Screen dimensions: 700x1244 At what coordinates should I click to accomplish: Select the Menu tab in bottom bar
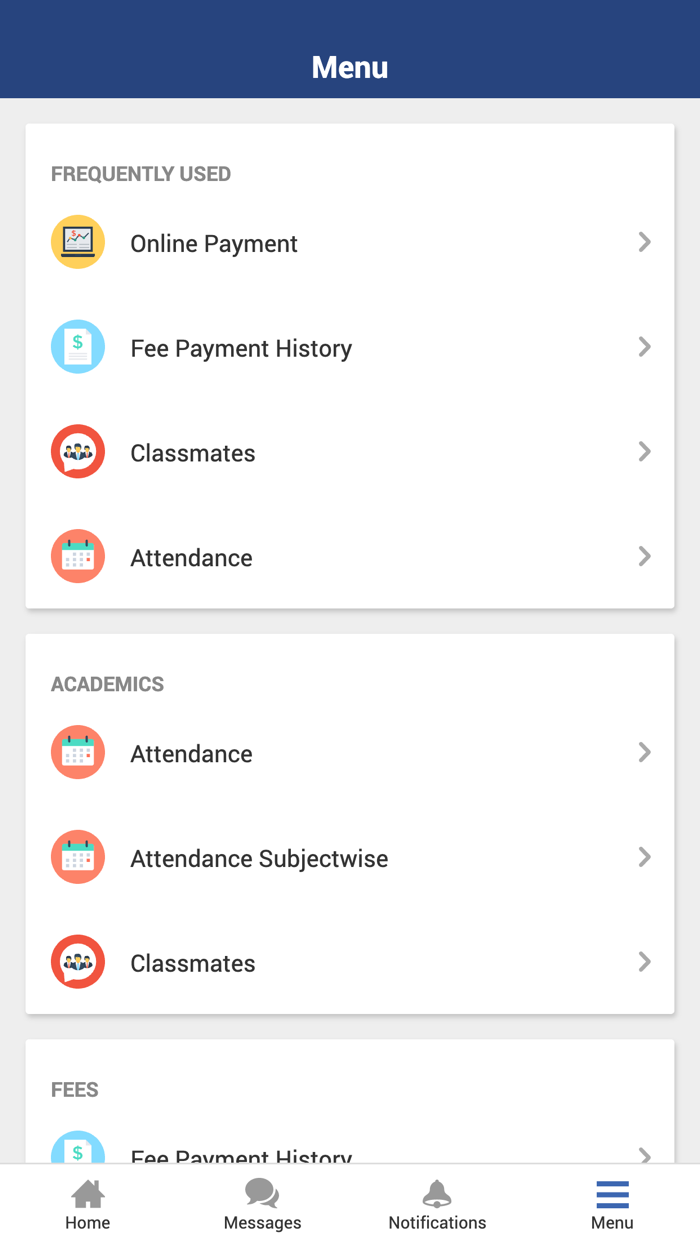click(x=612, y=1204)
